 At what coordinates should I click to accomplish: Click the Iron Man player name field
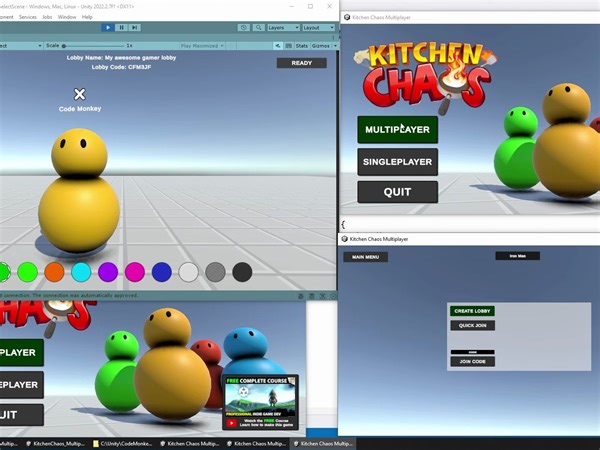(x=517, y=256)
